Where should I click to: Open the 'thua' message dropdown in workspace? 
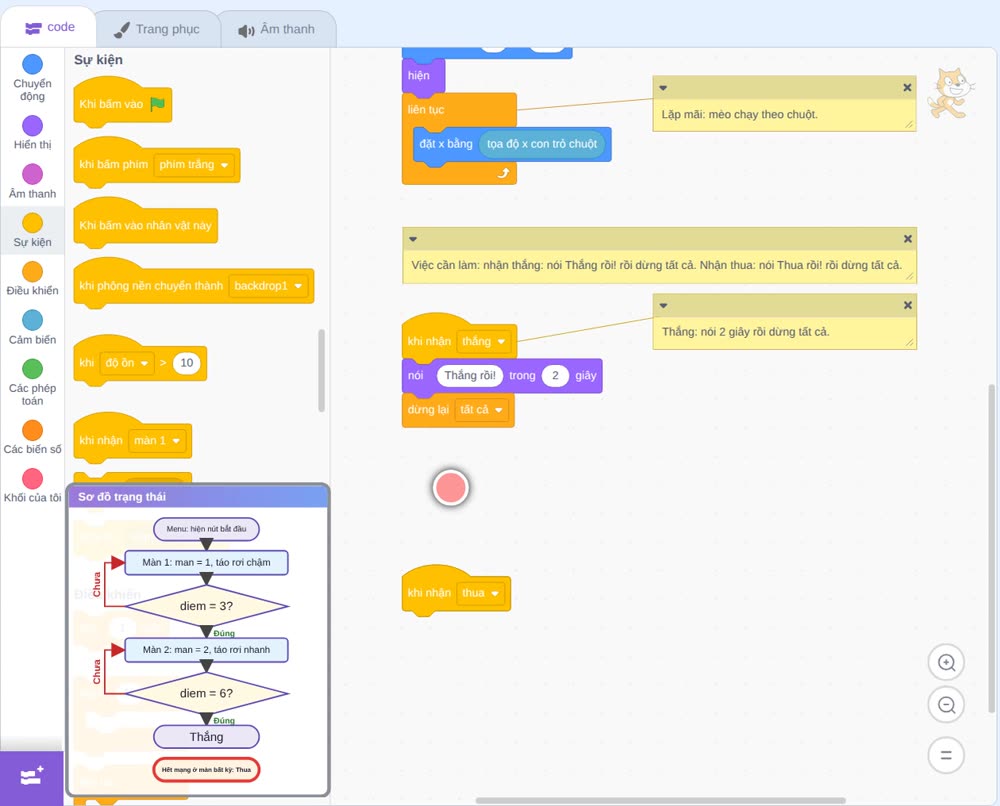[x=481, y=593]
